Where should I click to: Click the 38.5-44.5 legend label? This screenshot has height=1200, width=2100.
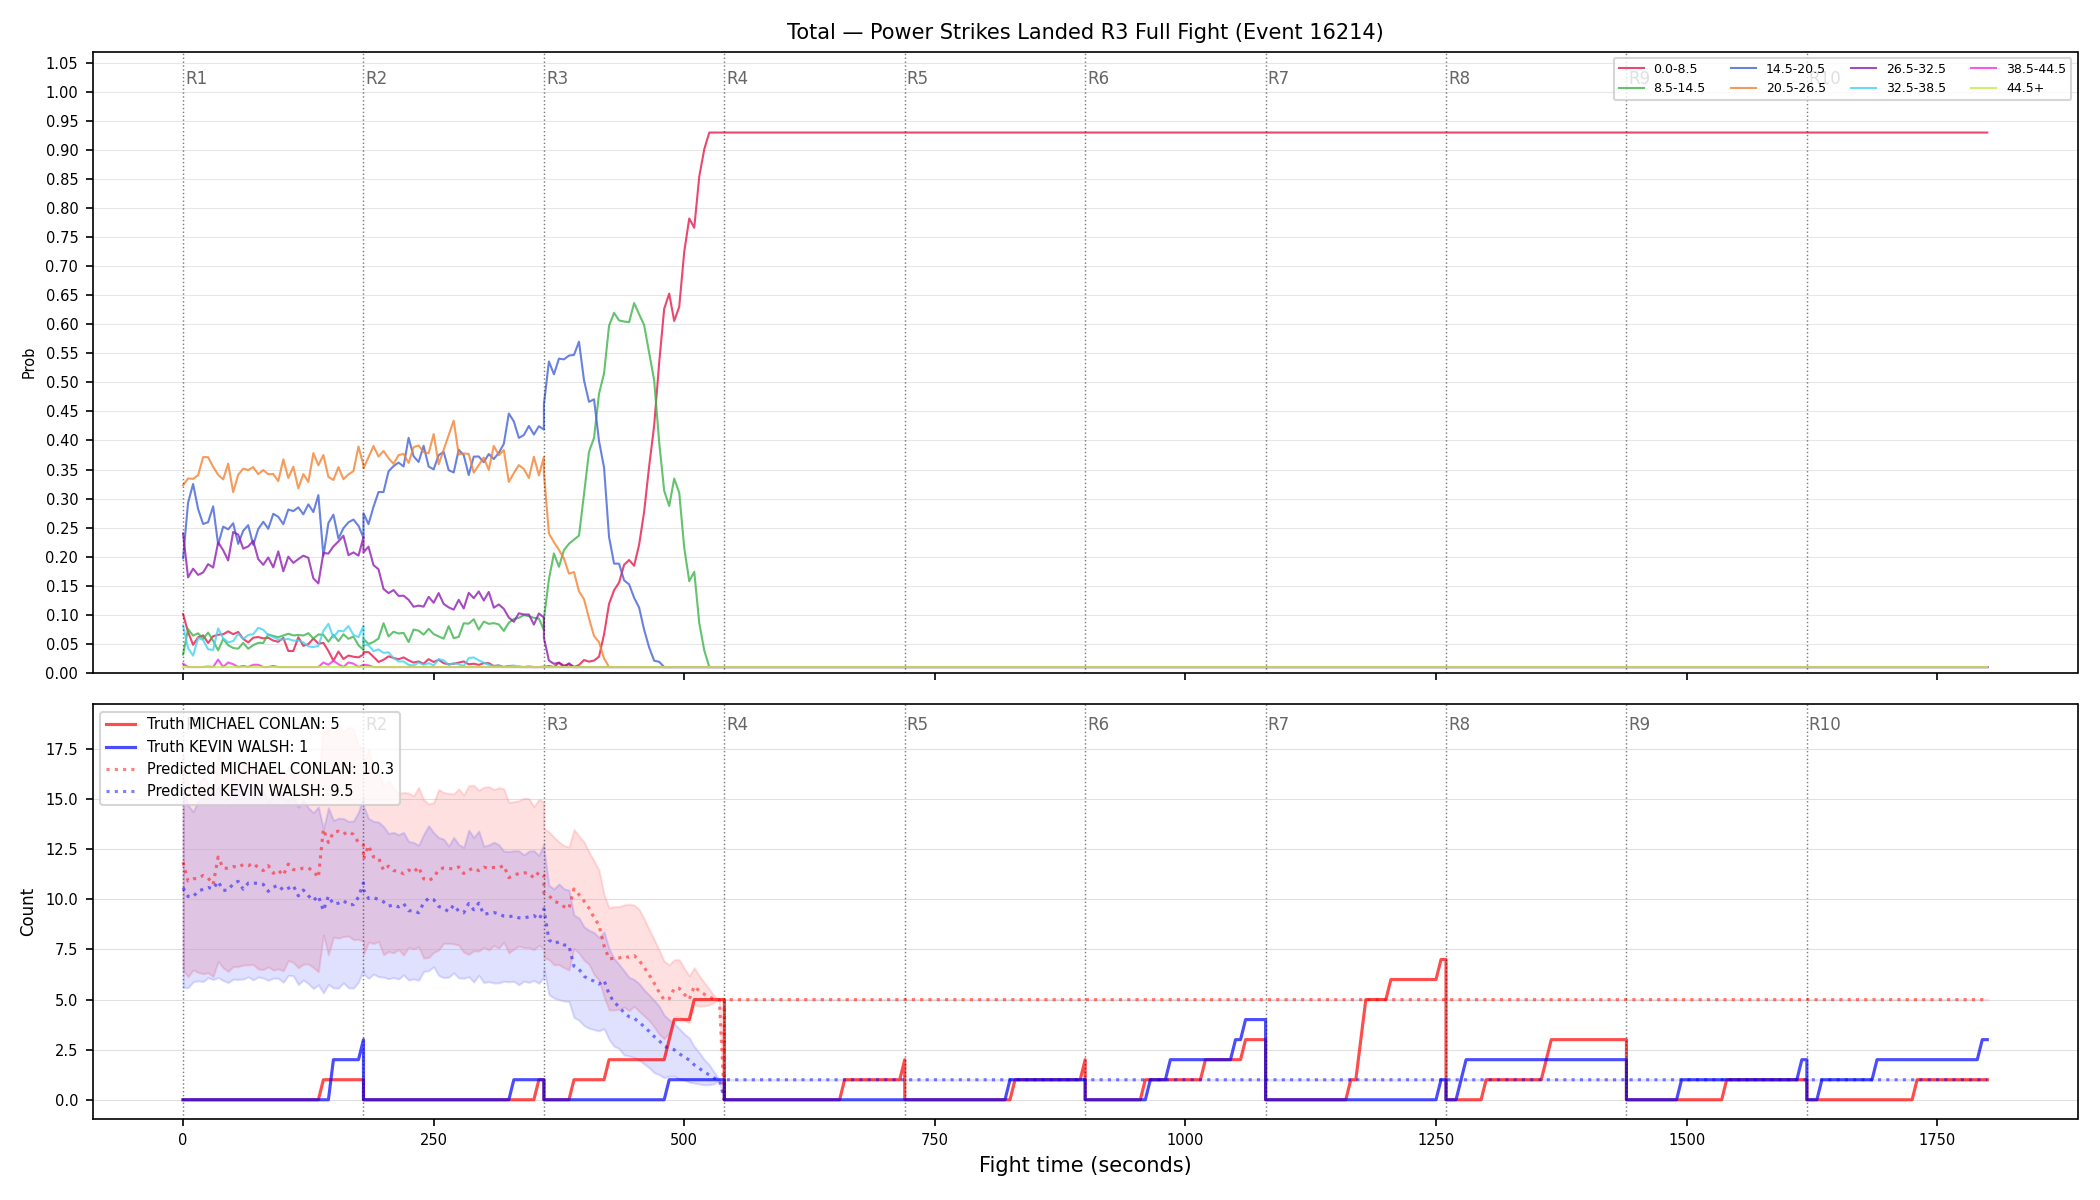pyautogui.click(x=2036, y=69)
